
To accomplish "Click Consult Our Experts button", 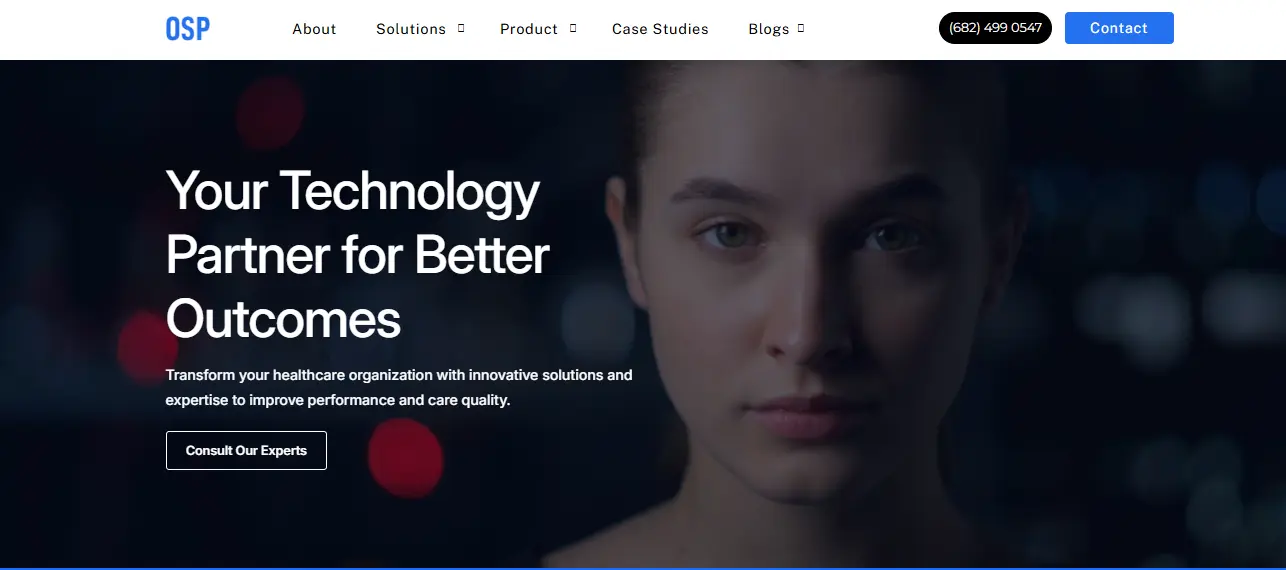I will [x=246, y=450].
